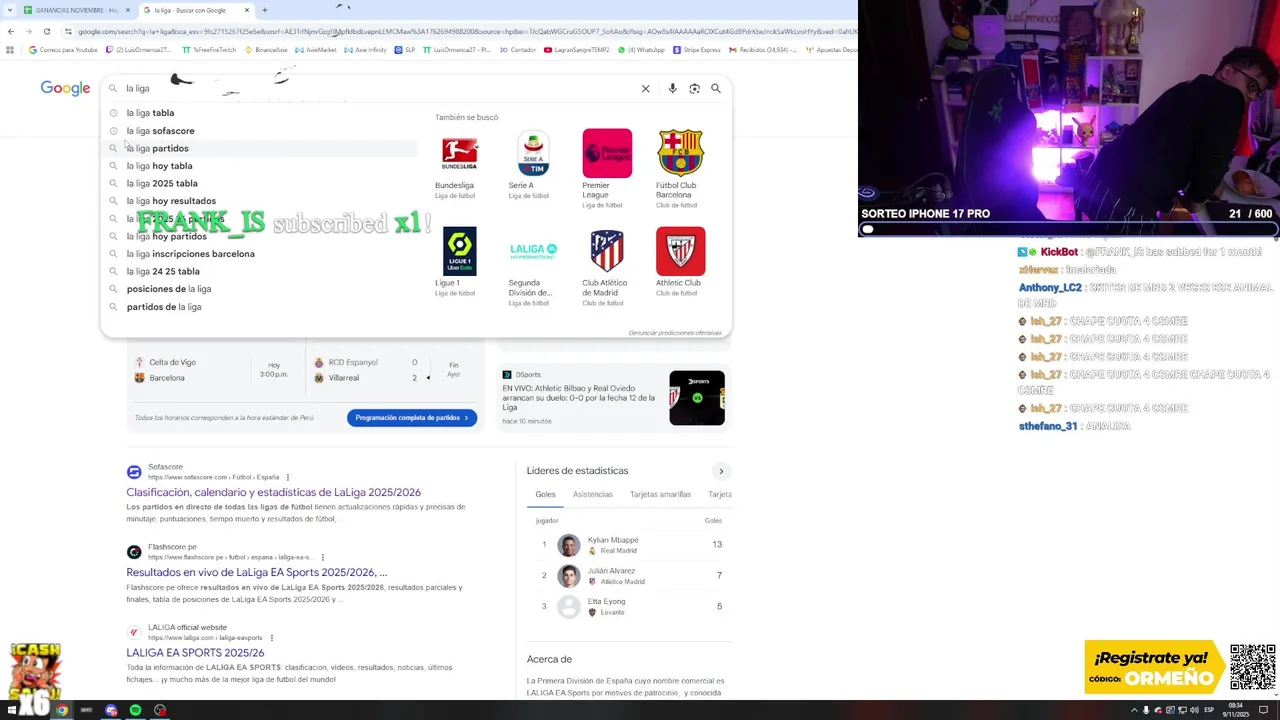
Task: Open Julián Alvarez player row
Action: pyautogui.click(x=630, y=576)
